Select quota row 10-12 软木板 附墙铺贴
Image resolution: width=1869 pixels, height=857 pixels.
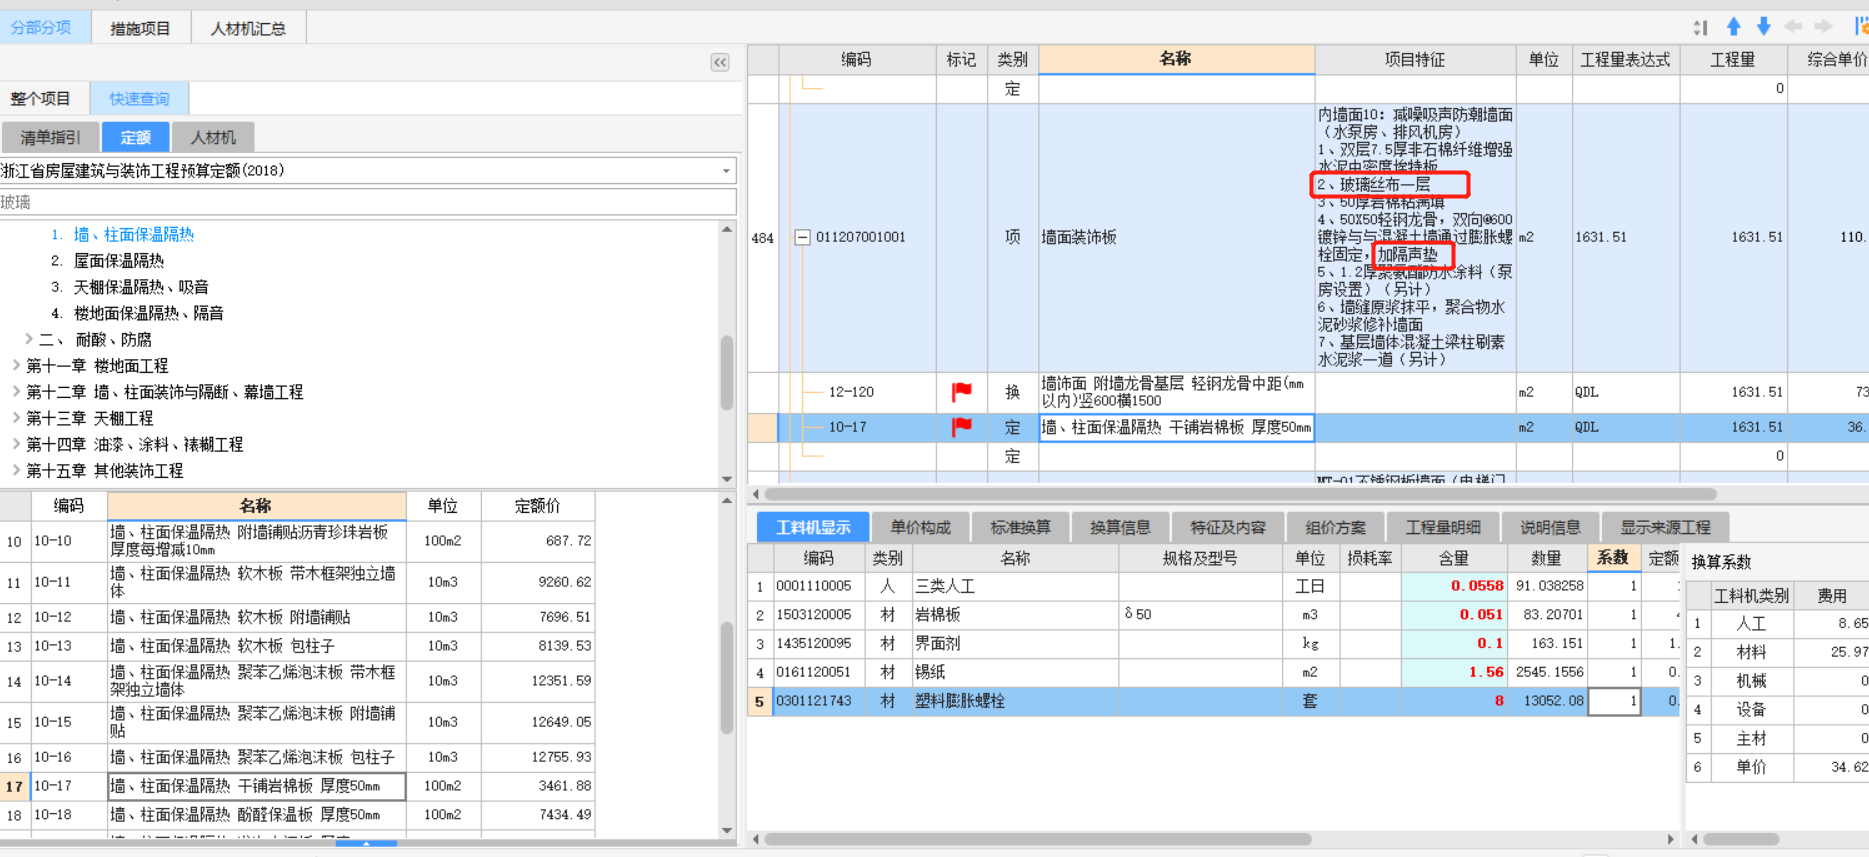[298, 618]
